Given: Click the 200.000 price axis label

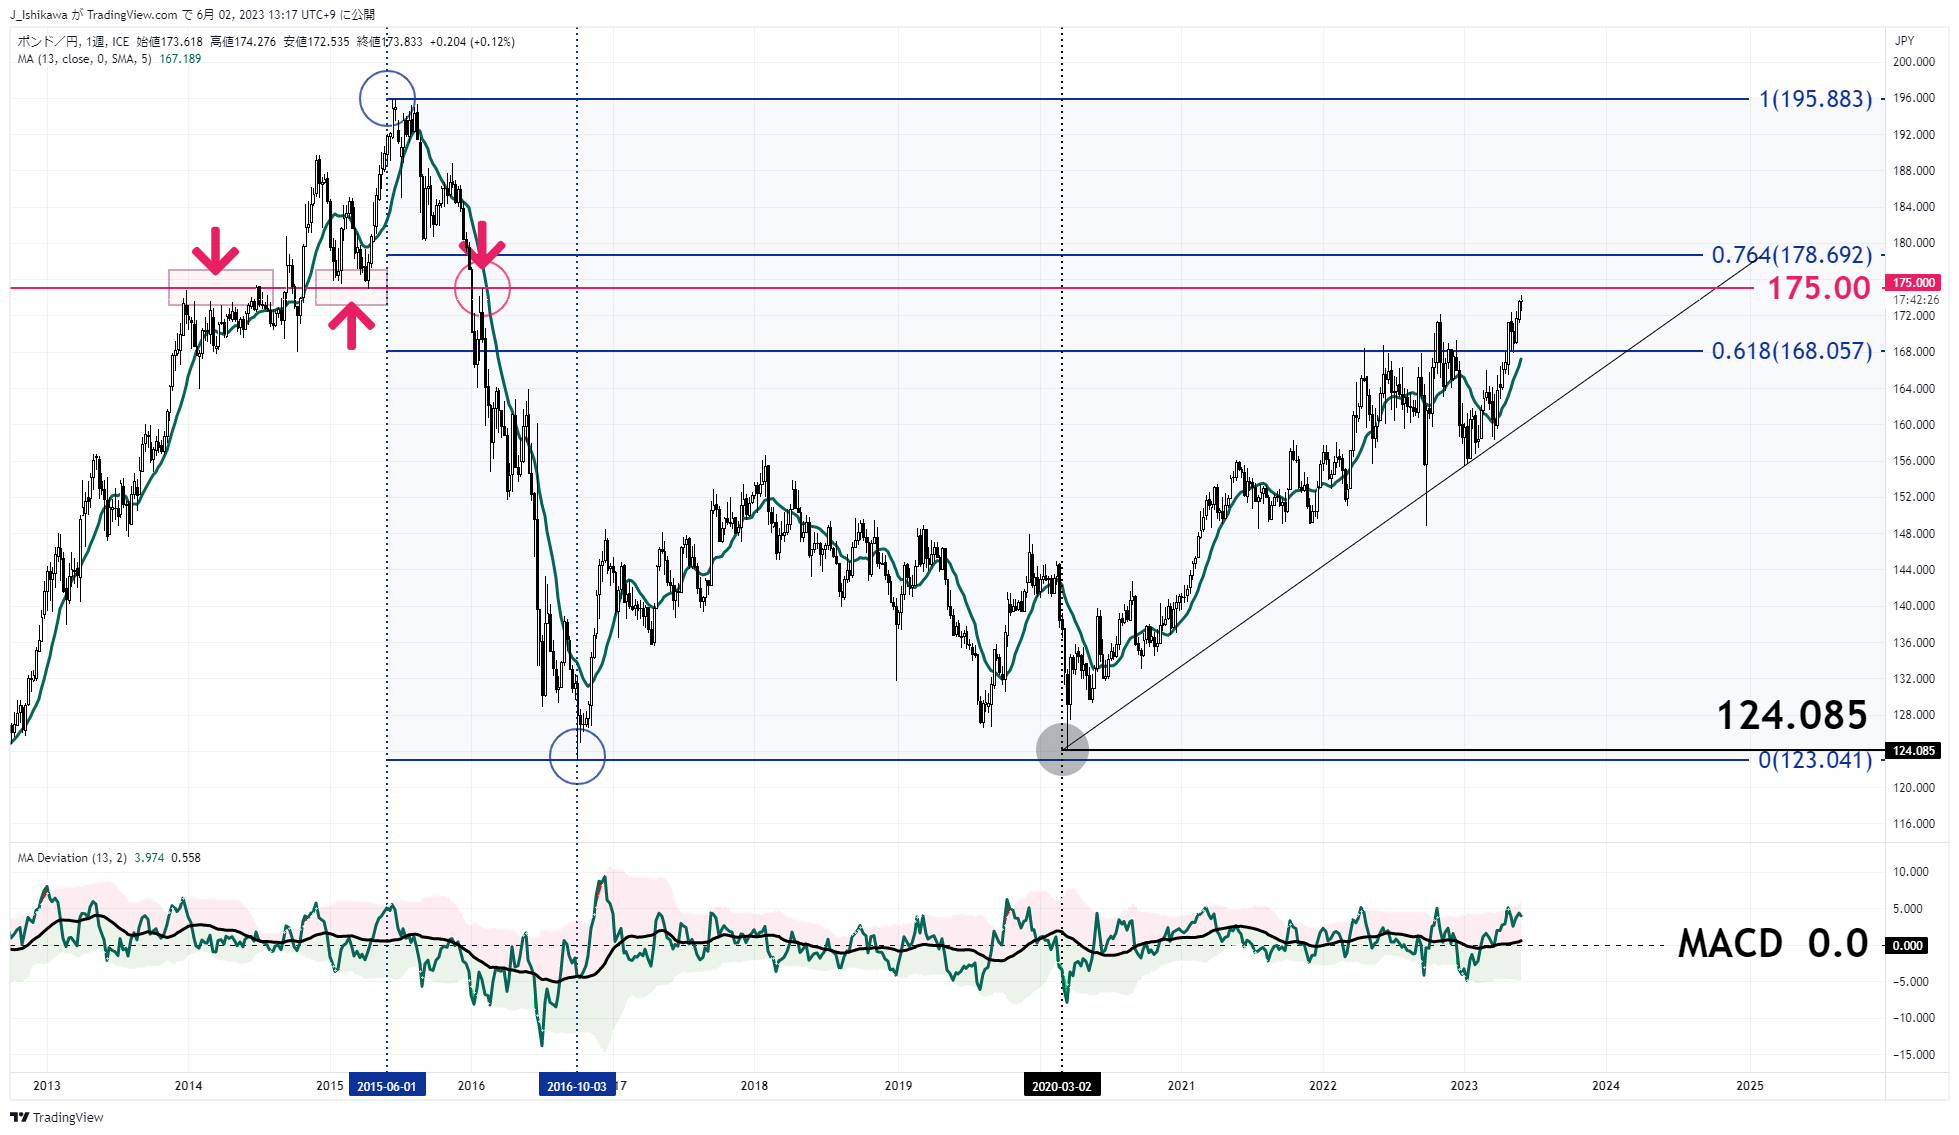Looking at the screenshot, I should click(x=1914, y=62).
